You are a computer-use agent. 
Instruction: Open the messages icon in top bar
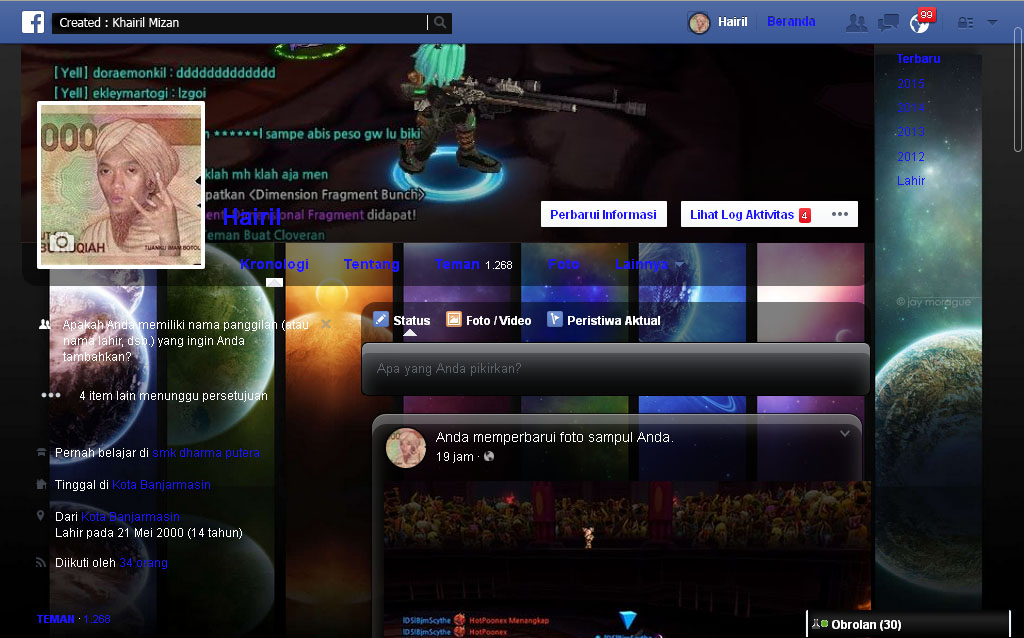pos(888,23)
